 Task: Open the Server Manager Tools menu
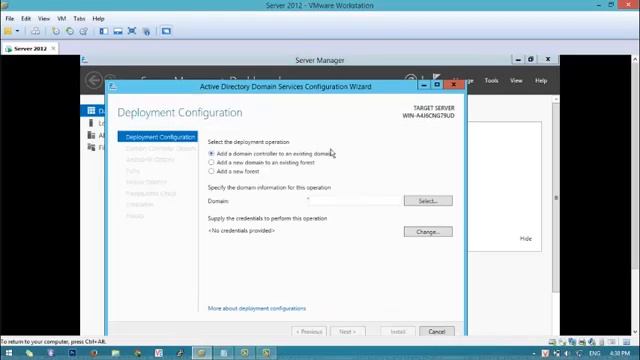[491, 81]
